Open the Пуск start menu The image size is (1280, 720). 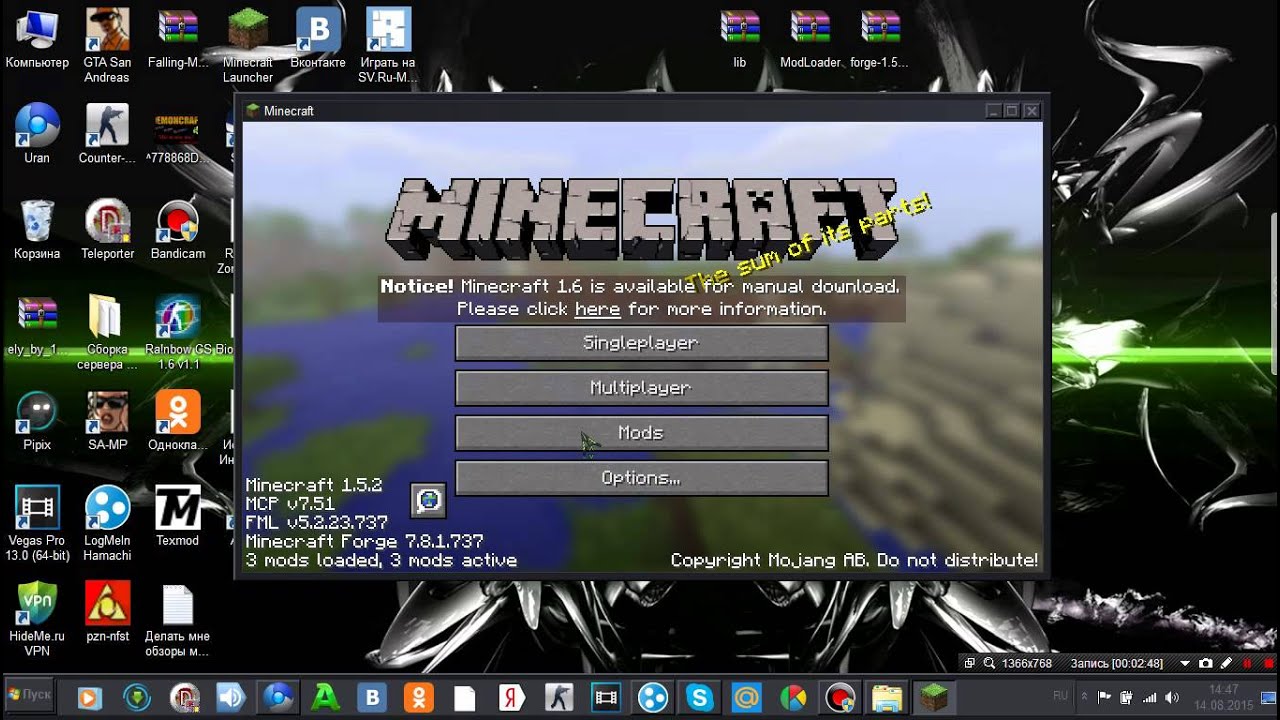[28, 695]
